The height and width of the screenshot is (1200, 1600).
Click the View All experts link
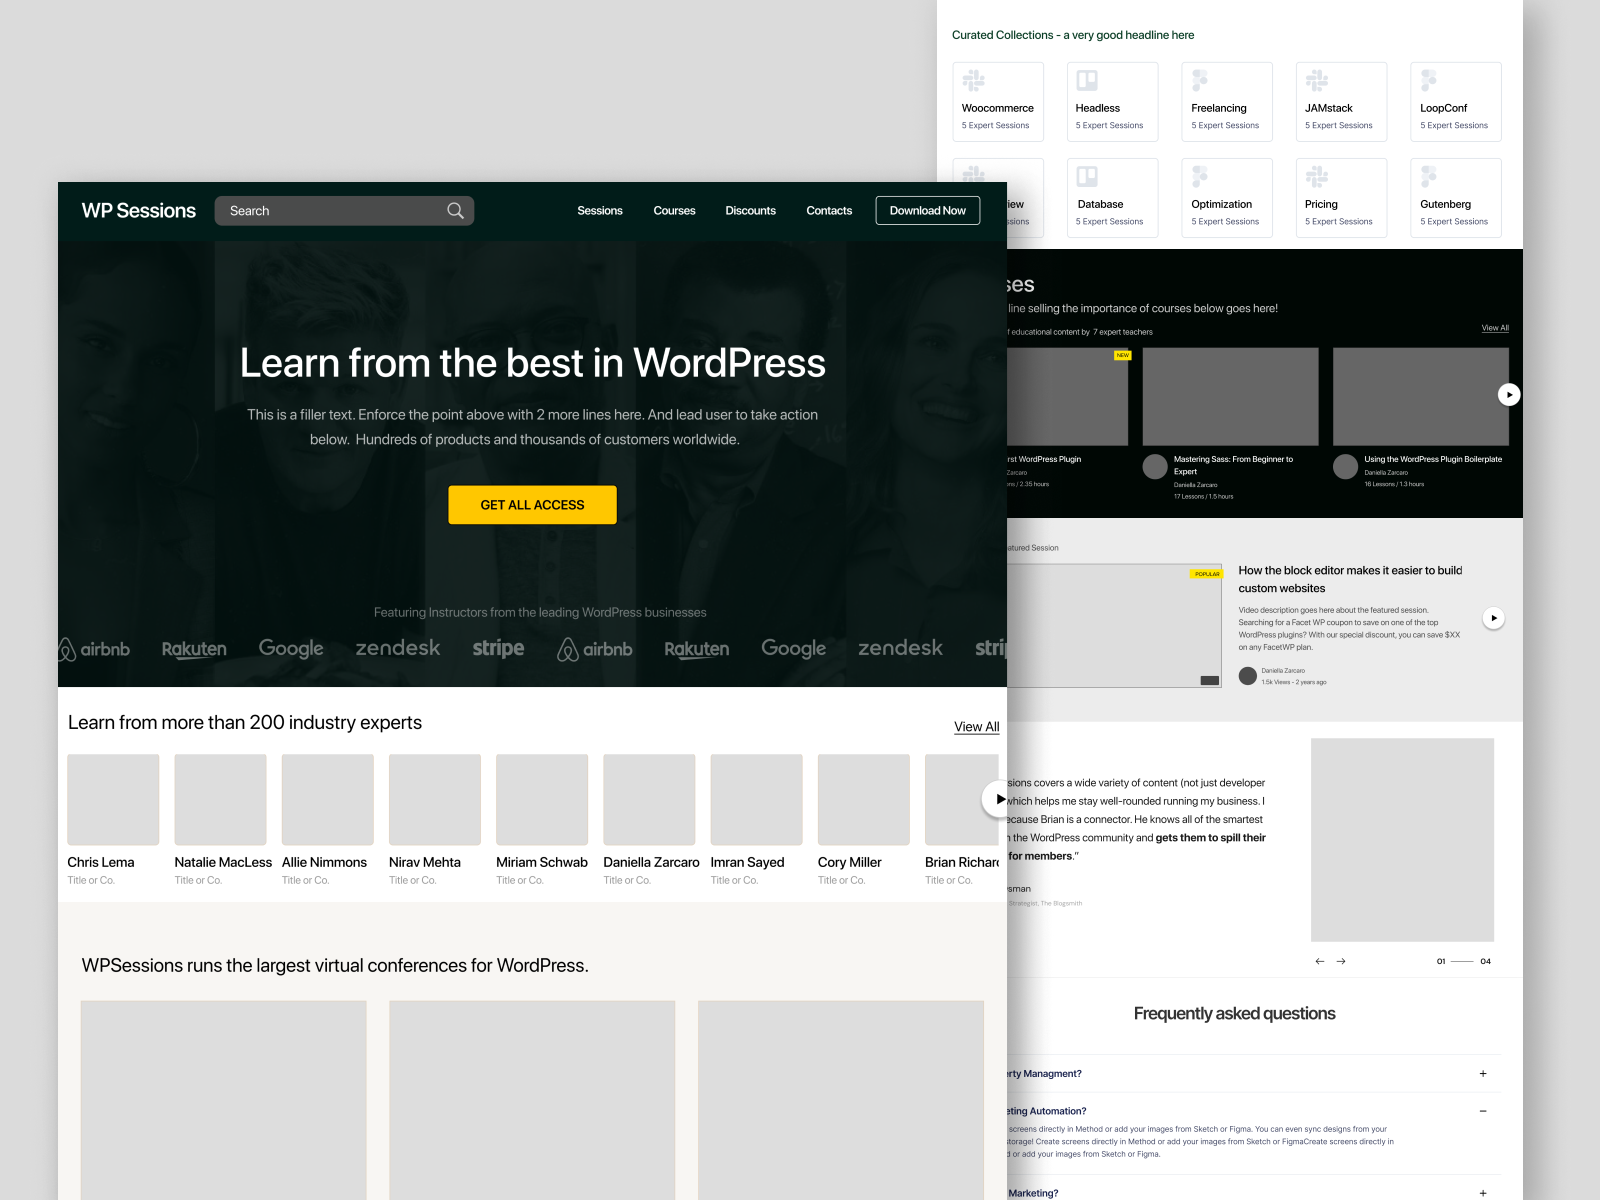click(x=975, y=726)
